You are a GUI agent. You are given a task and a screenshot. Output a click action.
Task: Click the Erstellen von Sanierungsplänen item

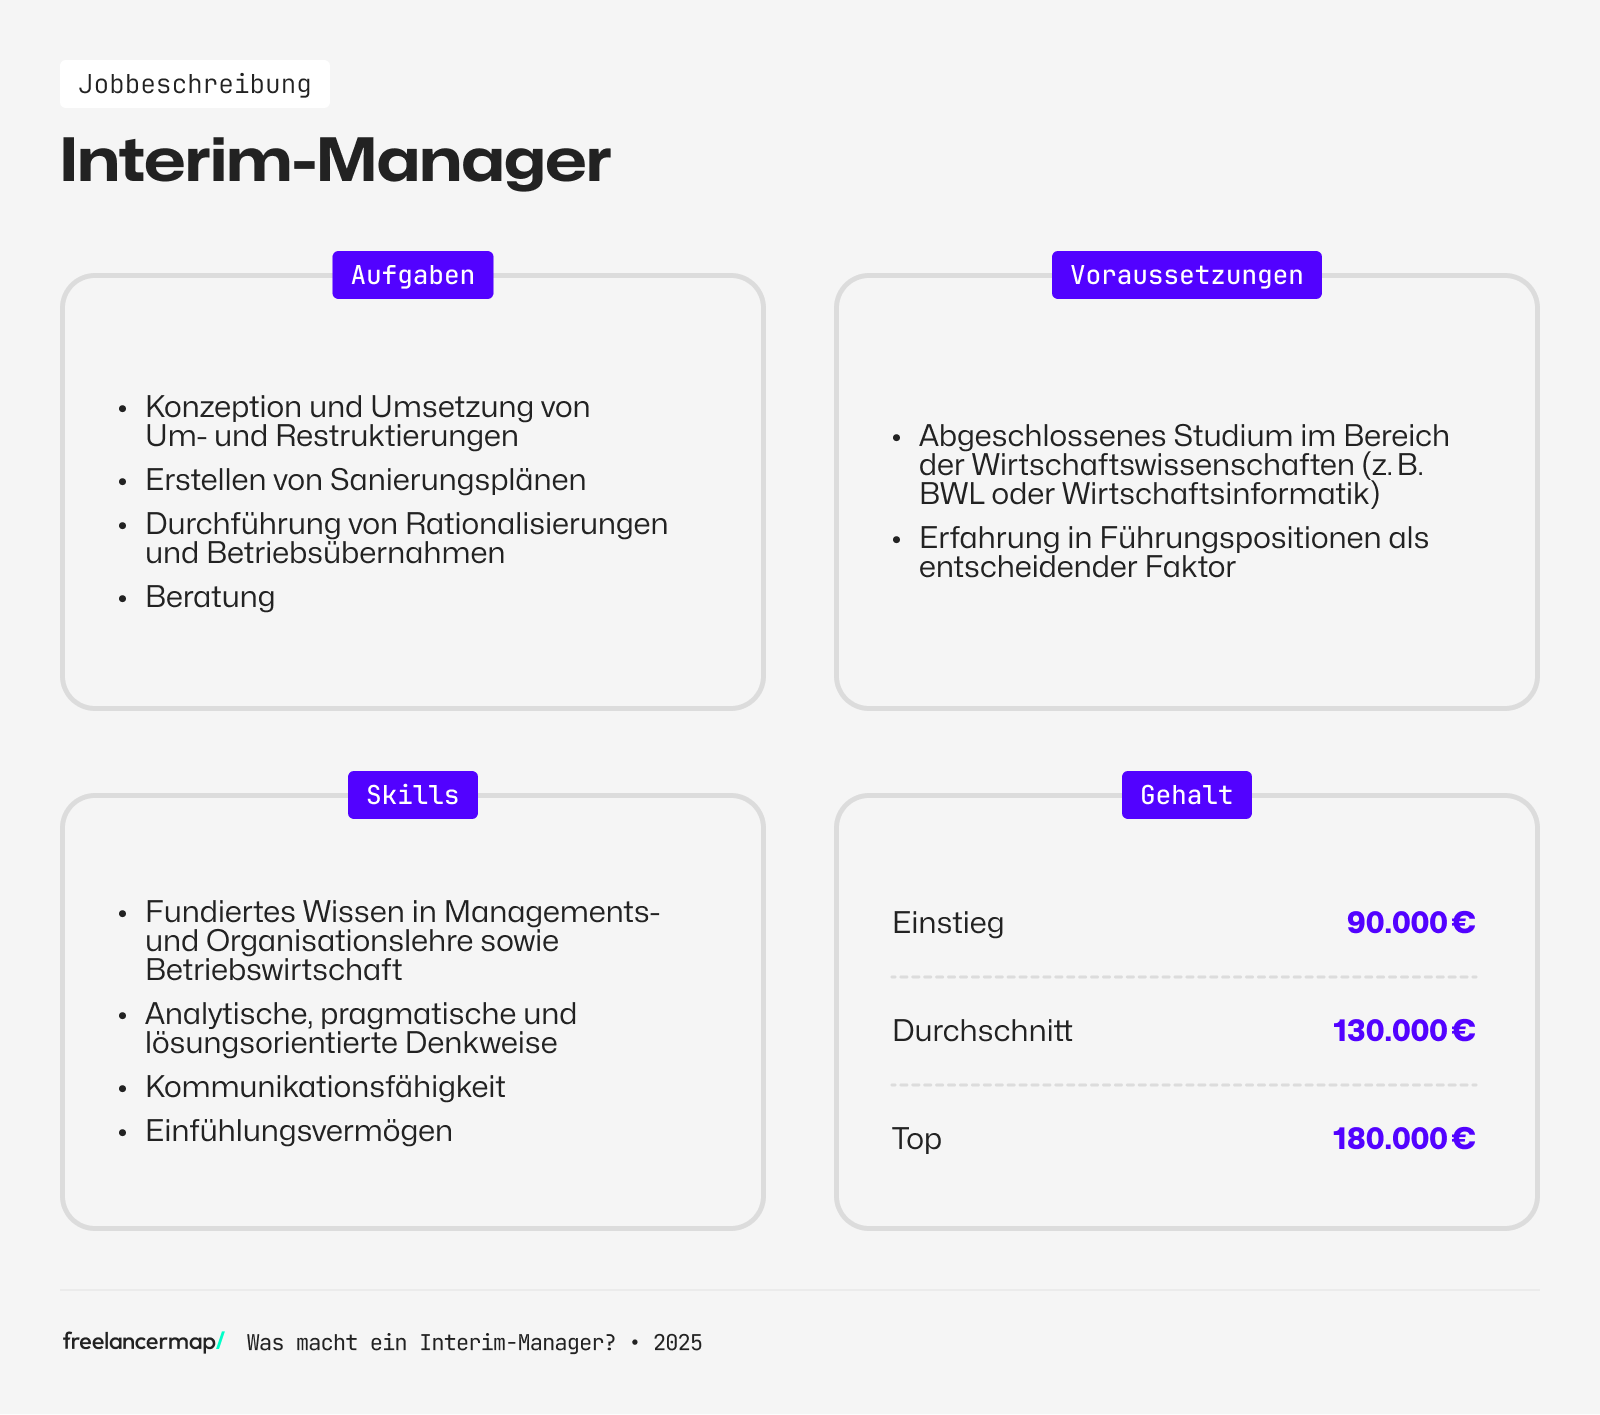pos(365,480)
